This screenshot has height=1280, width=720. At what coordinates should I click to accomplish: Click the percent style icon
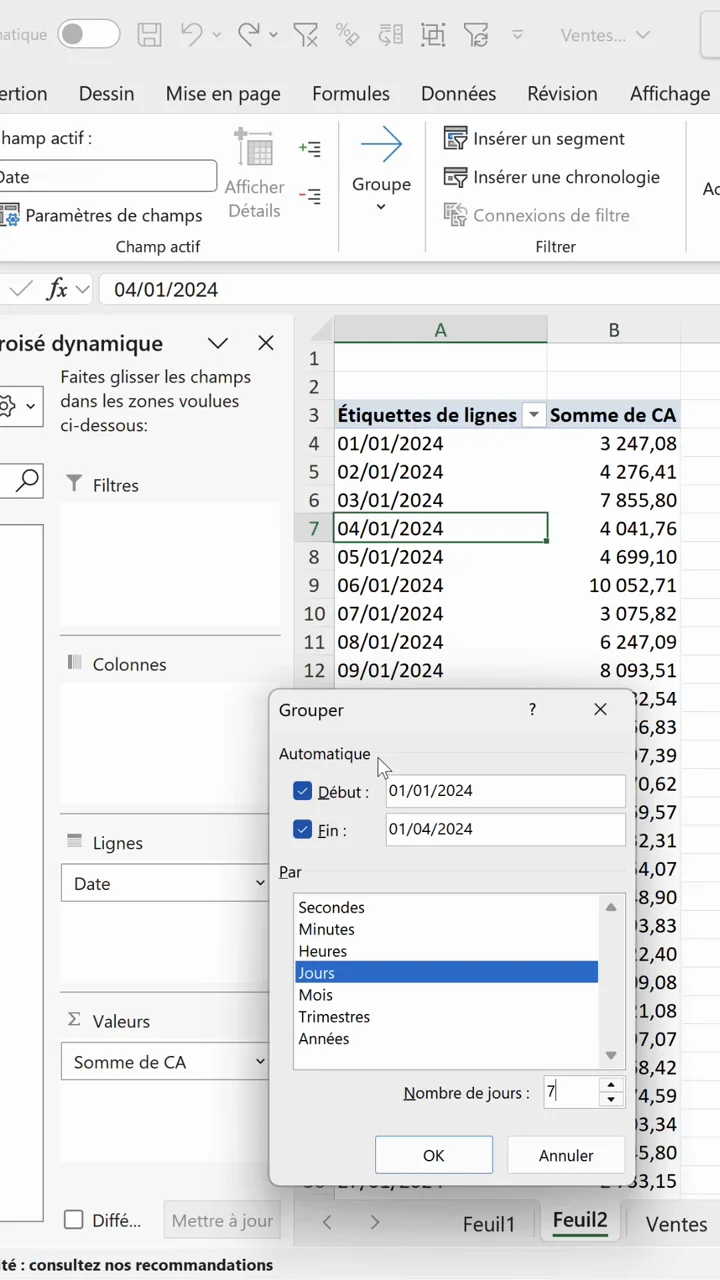[x=348, y=35]
